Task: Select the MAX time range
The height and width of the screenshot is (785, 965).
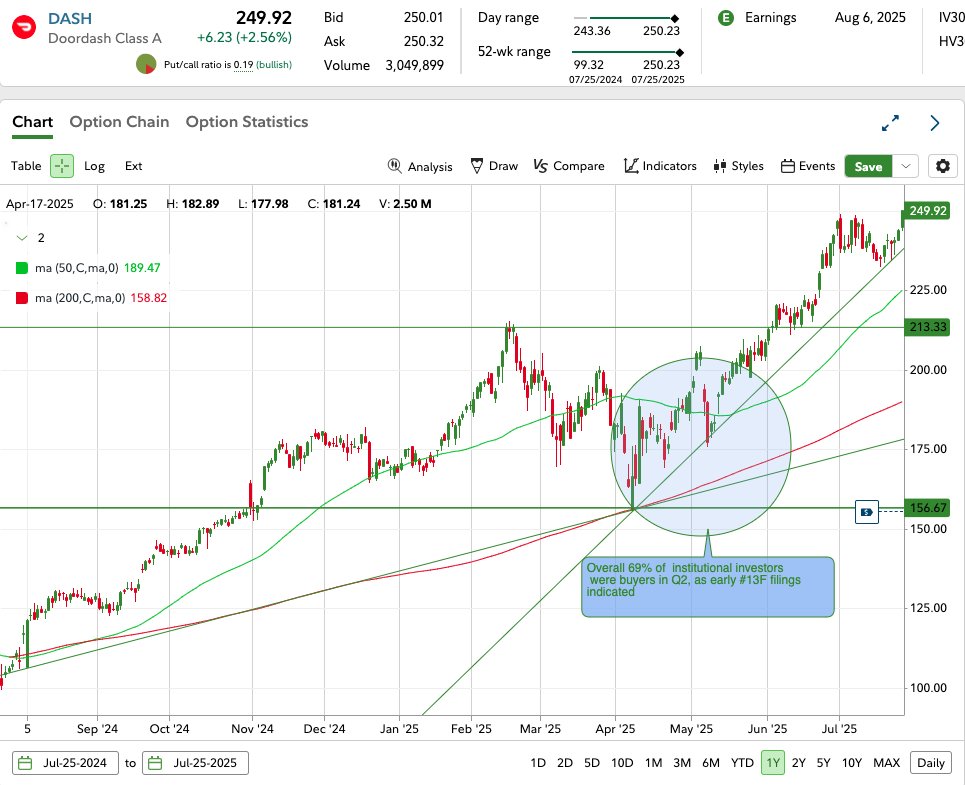Action: pyautogui.click(x=887, y=763)
